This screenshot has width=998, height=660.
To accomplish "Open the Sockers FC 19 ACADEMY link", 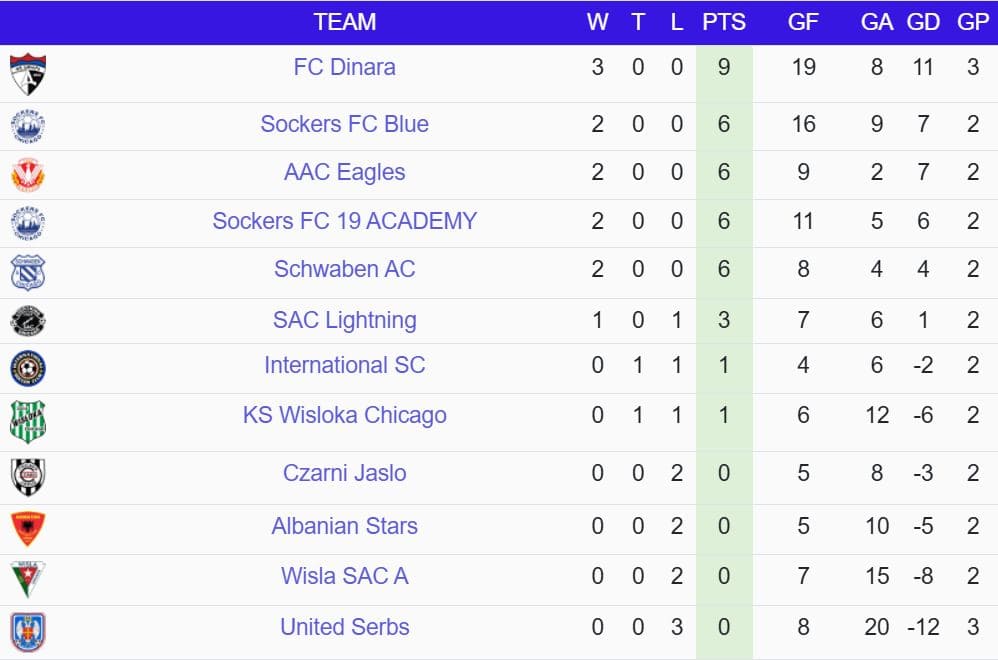I will [344, 221].
